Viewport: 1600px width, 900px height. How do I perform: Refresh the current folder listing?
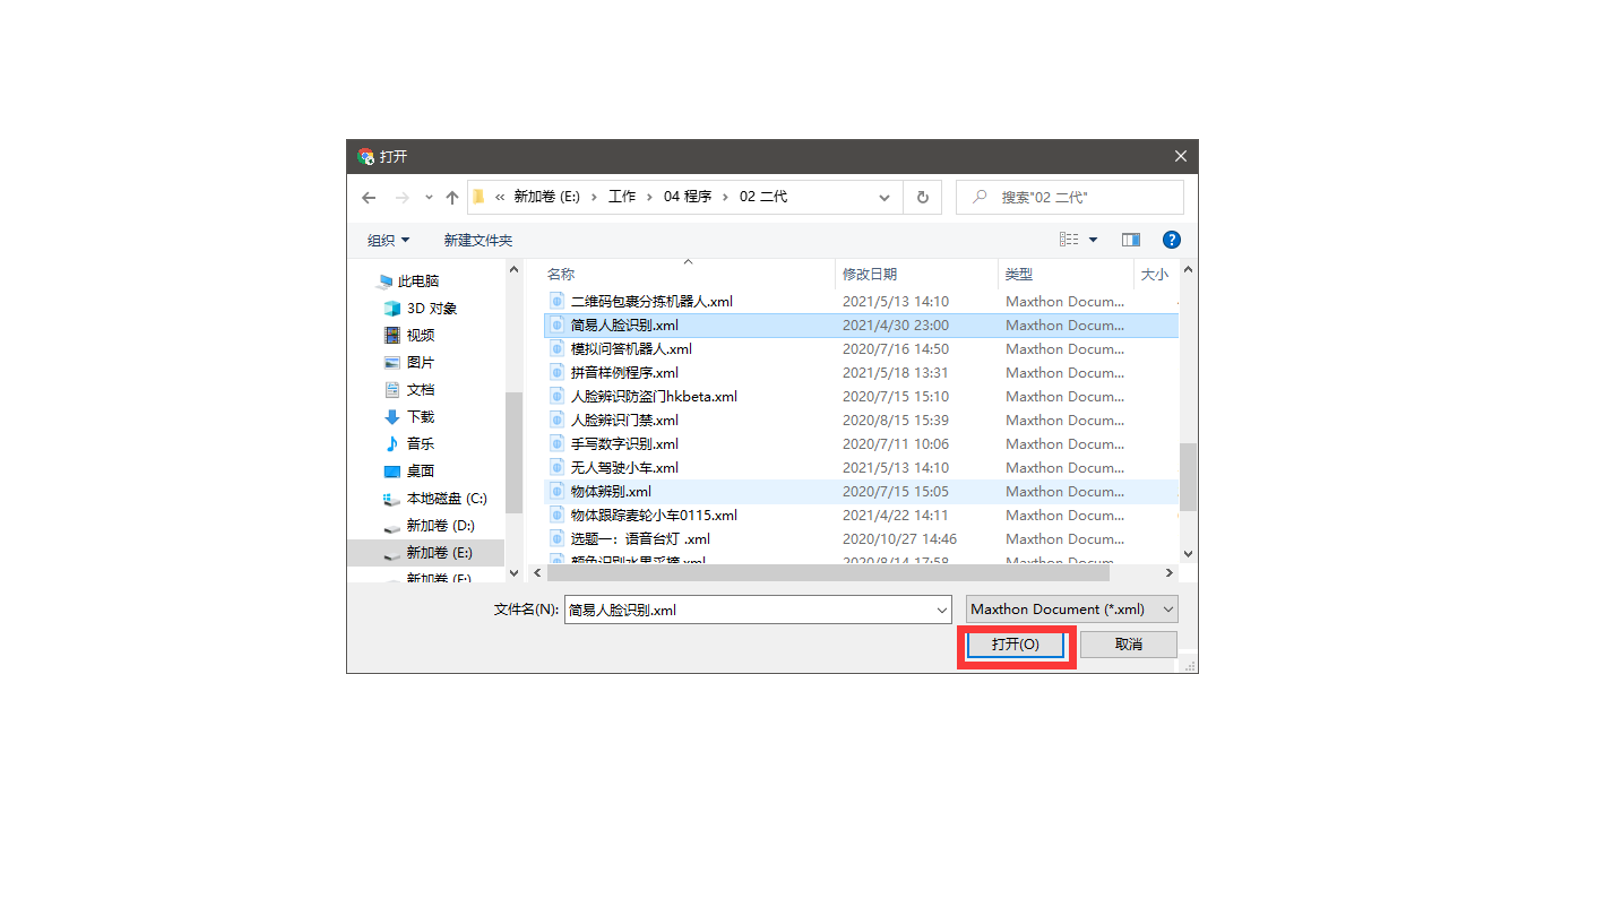point(922,198)
